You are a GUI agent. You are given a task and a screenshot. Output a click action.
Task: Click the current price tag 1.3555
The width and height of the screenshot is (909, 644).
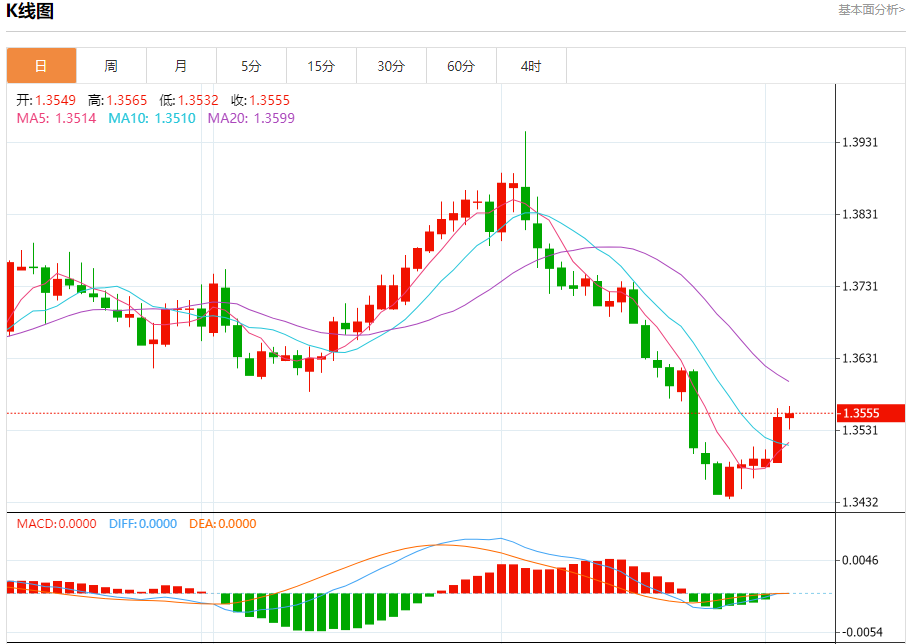tap(871, 413)
